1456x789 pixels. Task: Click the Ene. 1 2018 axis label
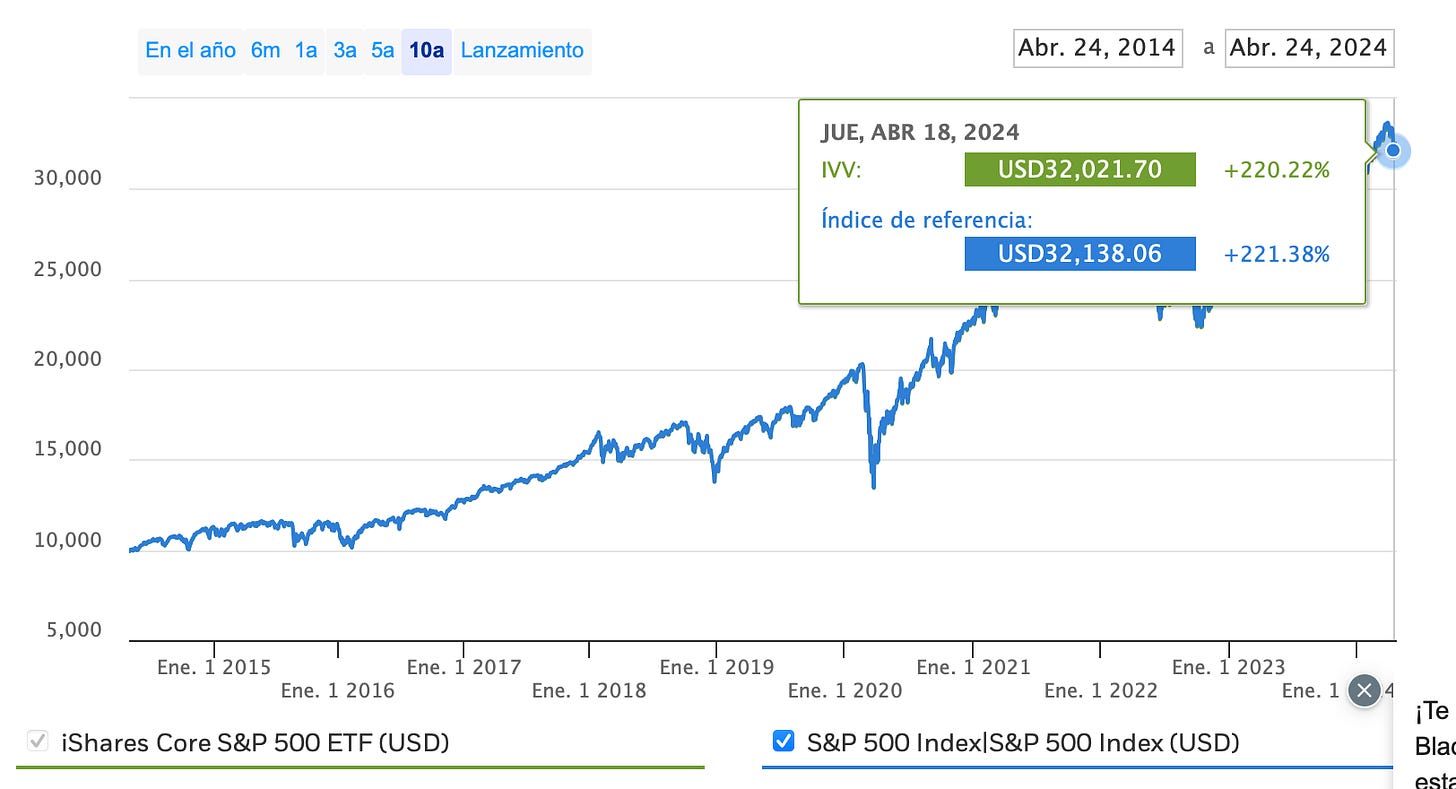(590, 690)
